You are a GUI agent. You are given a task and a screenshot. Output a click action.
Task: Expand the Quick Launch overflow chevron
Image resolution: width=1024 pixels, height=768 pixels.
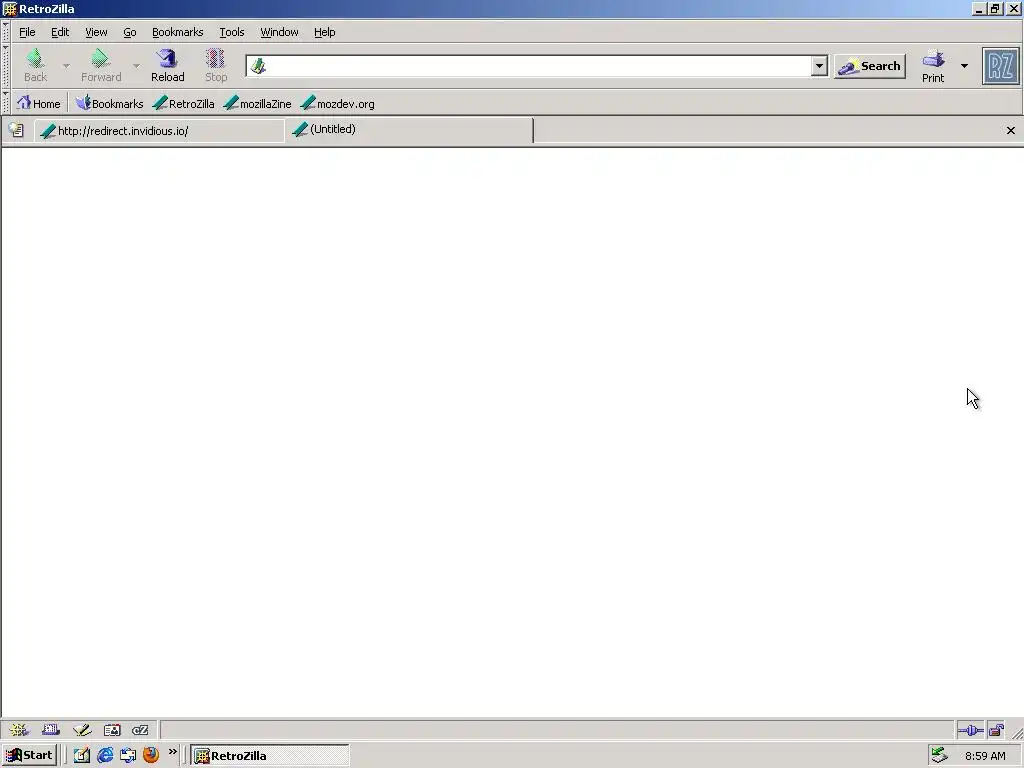[172, 752]
